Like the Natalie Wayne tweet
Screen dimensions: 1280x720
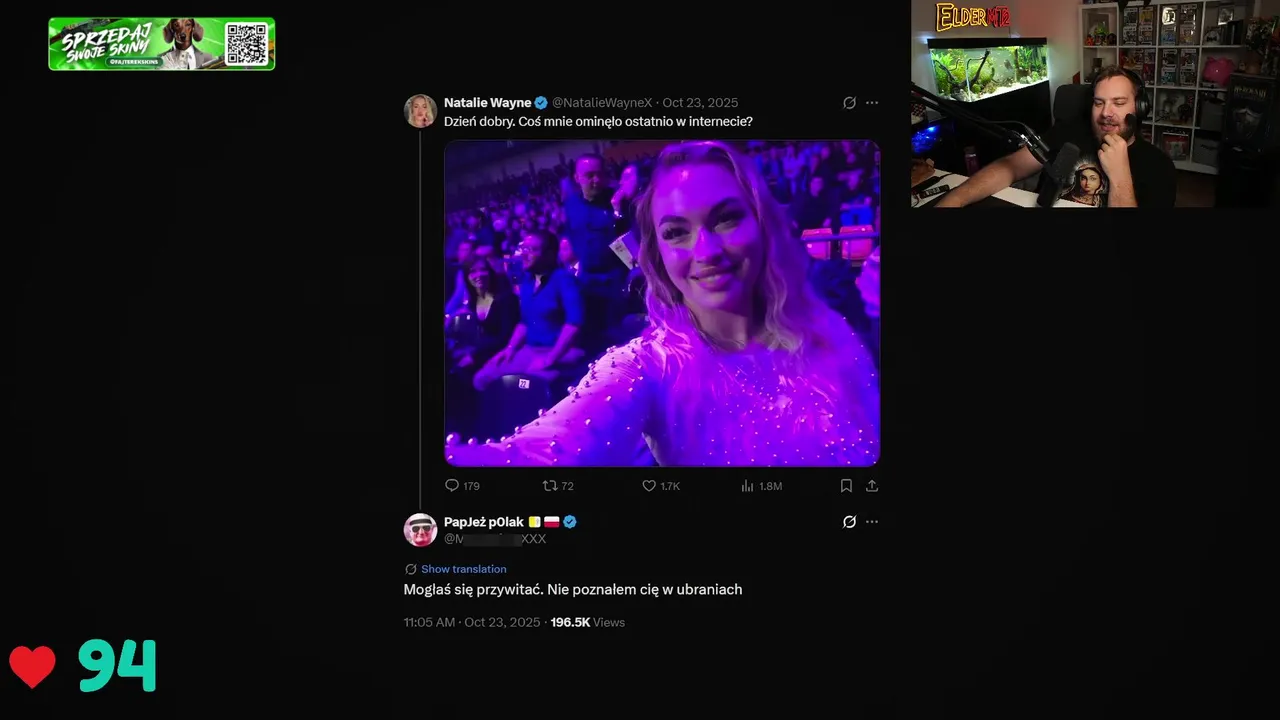pos(661,486)
